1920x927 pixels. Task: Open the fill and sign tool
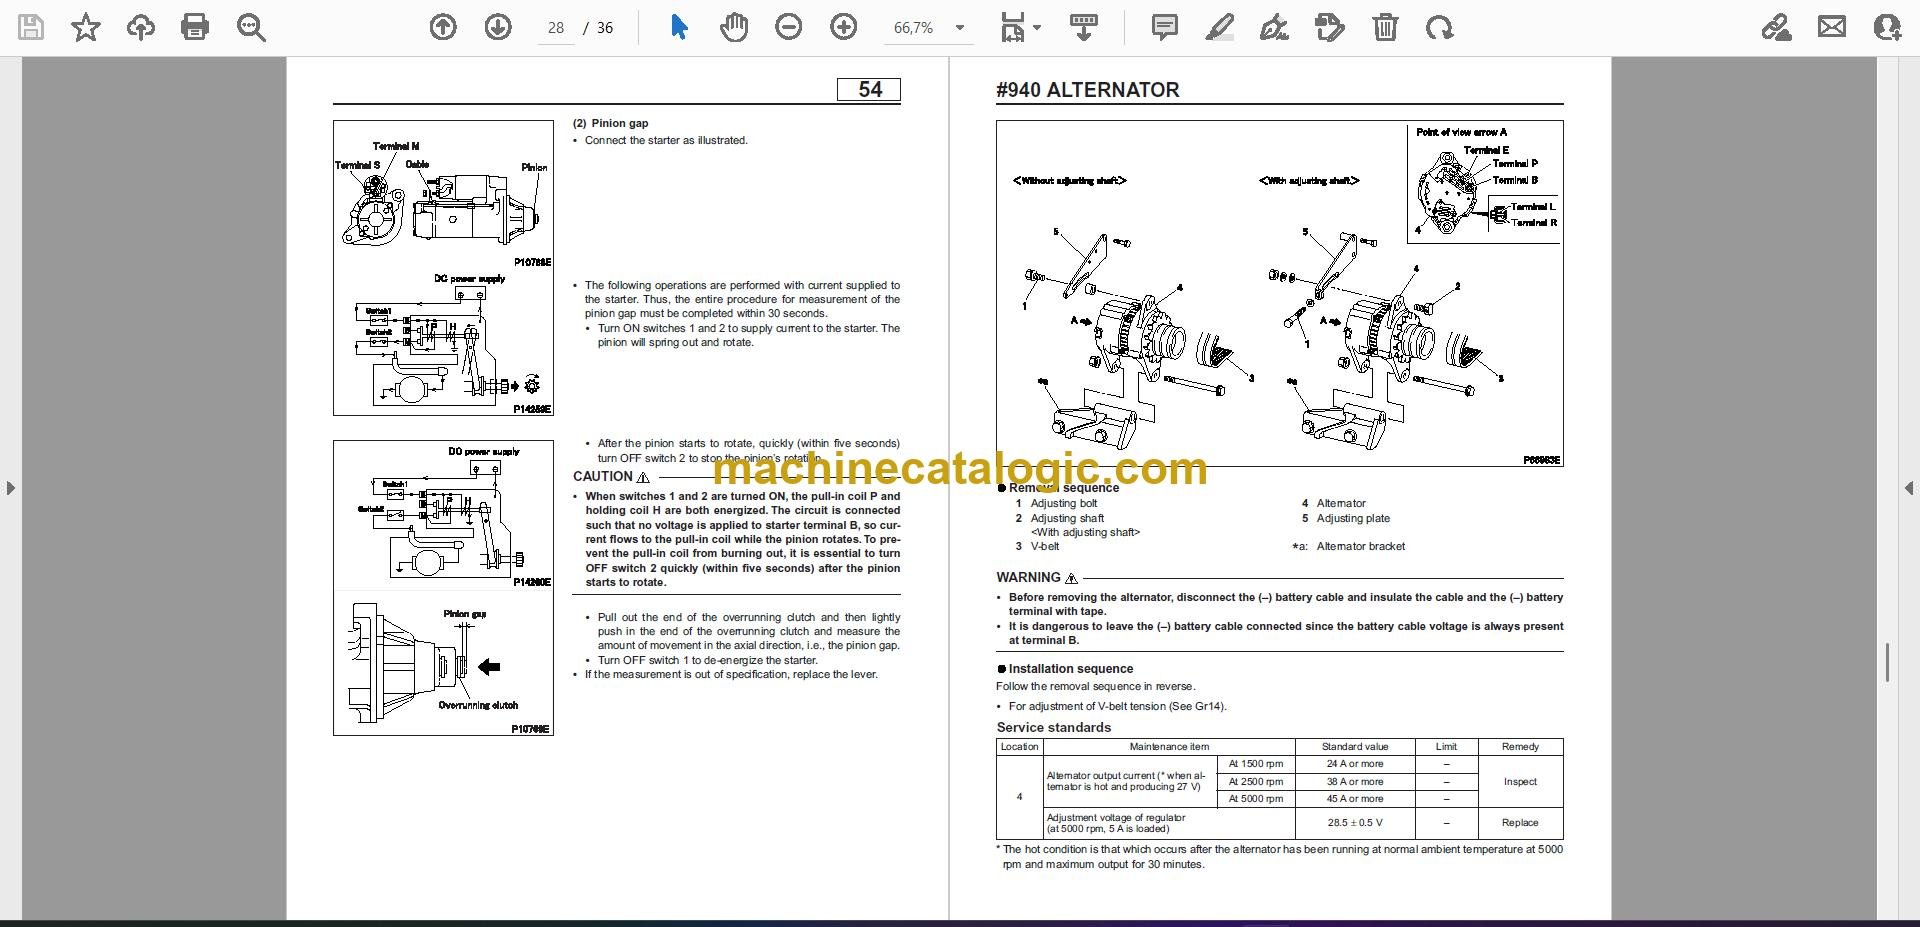click(x=1776, y=27)
